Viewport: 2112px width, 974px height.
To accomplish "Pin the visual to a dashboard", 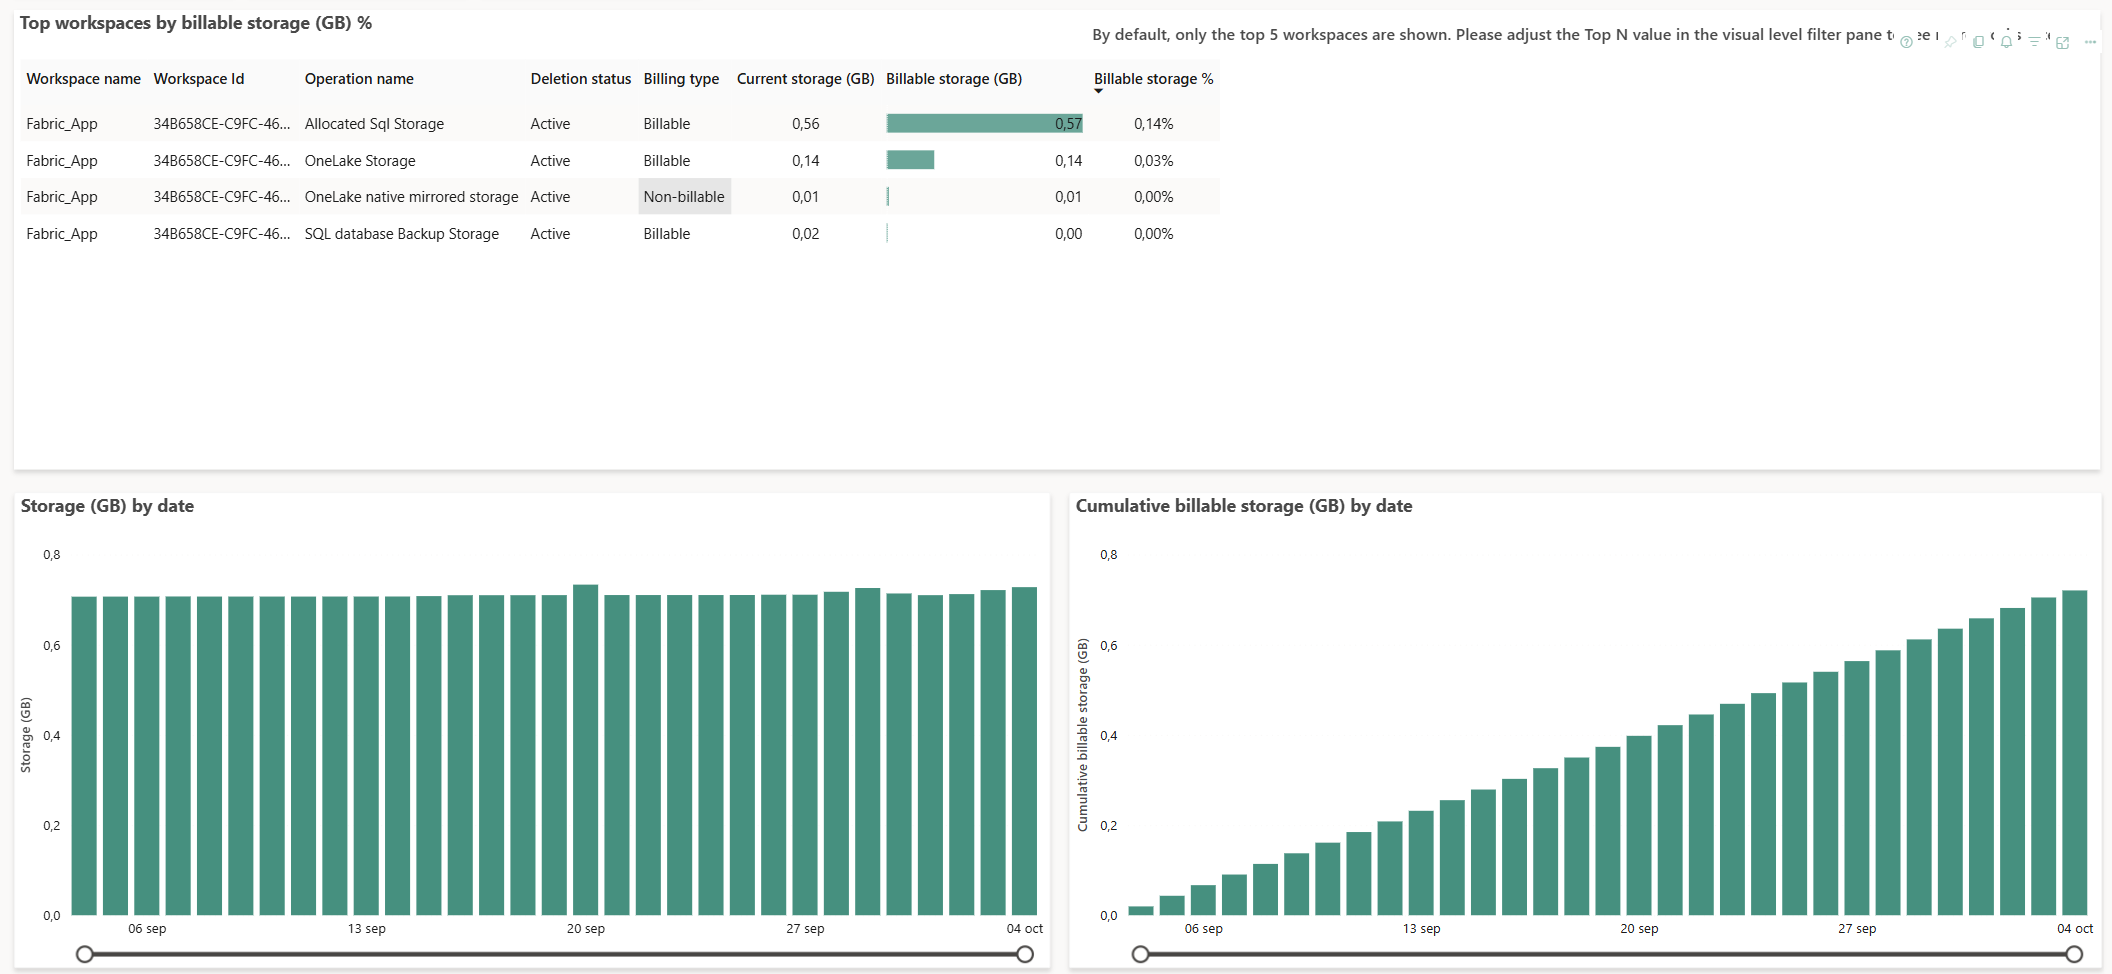I will click(1950, 42).
